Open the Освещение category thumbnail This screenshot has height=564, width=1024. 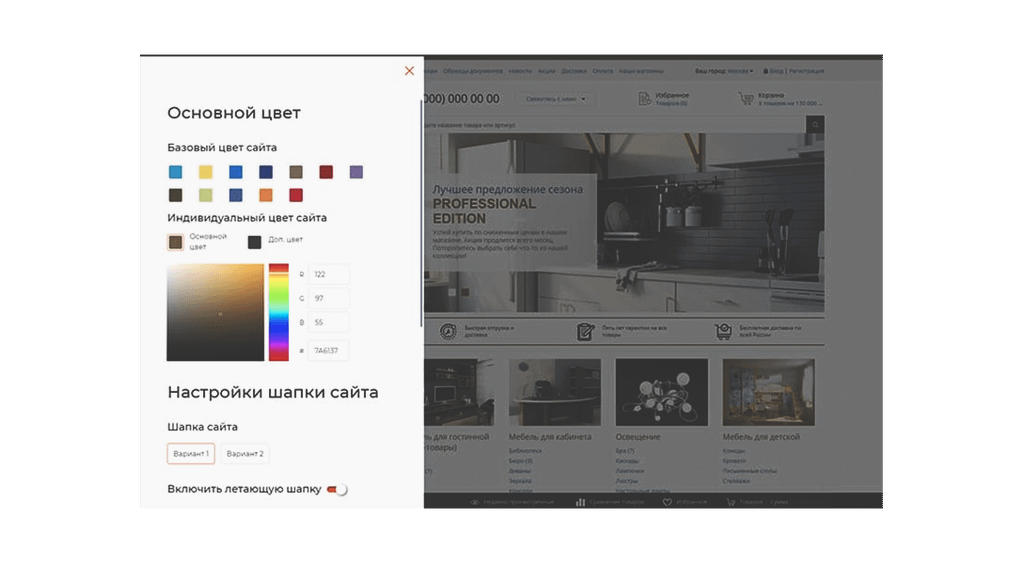point(662,392)
